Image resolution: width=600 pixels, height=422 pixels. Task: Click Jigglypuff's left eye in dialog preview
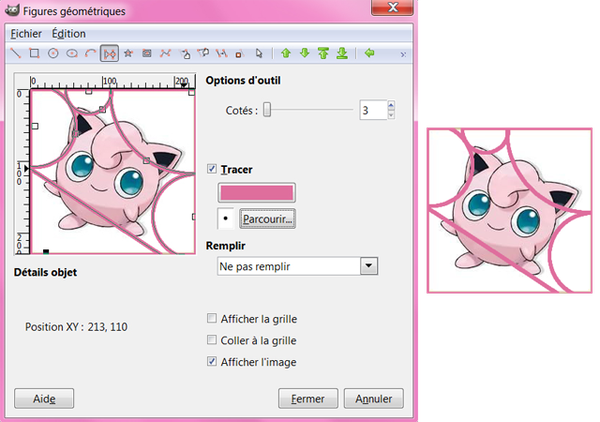click(x=81, y=166)
